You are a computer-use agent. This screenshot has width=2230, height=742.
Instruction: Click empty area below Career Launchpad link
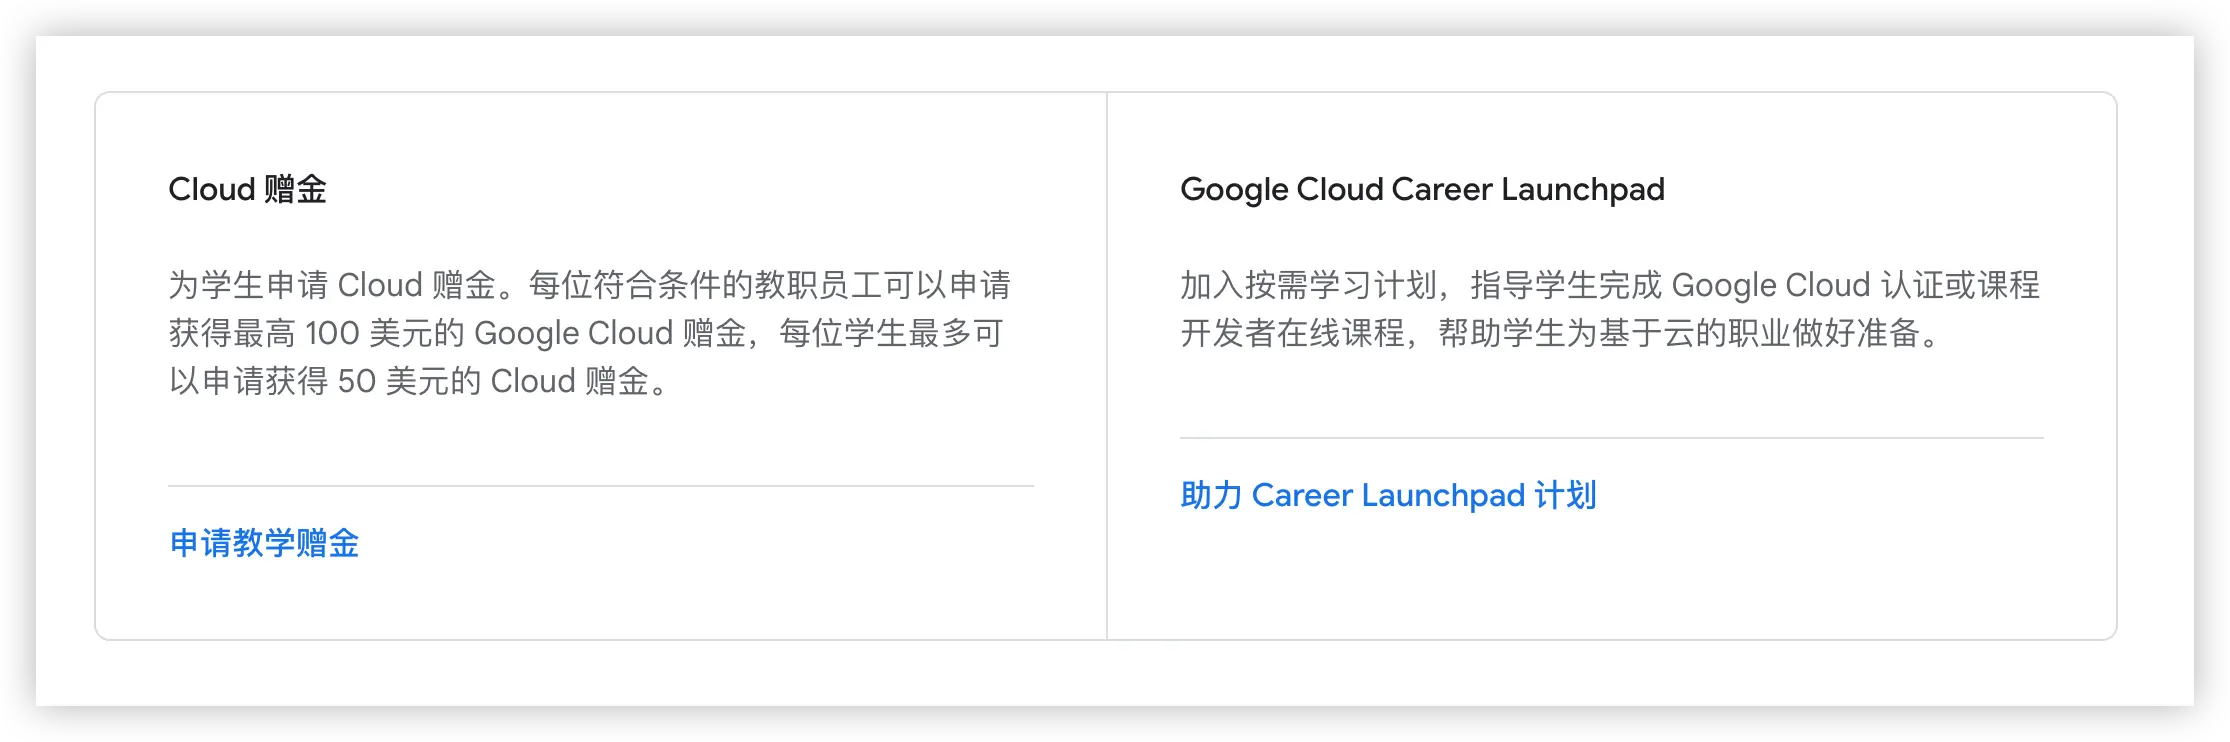[1612, 580]
